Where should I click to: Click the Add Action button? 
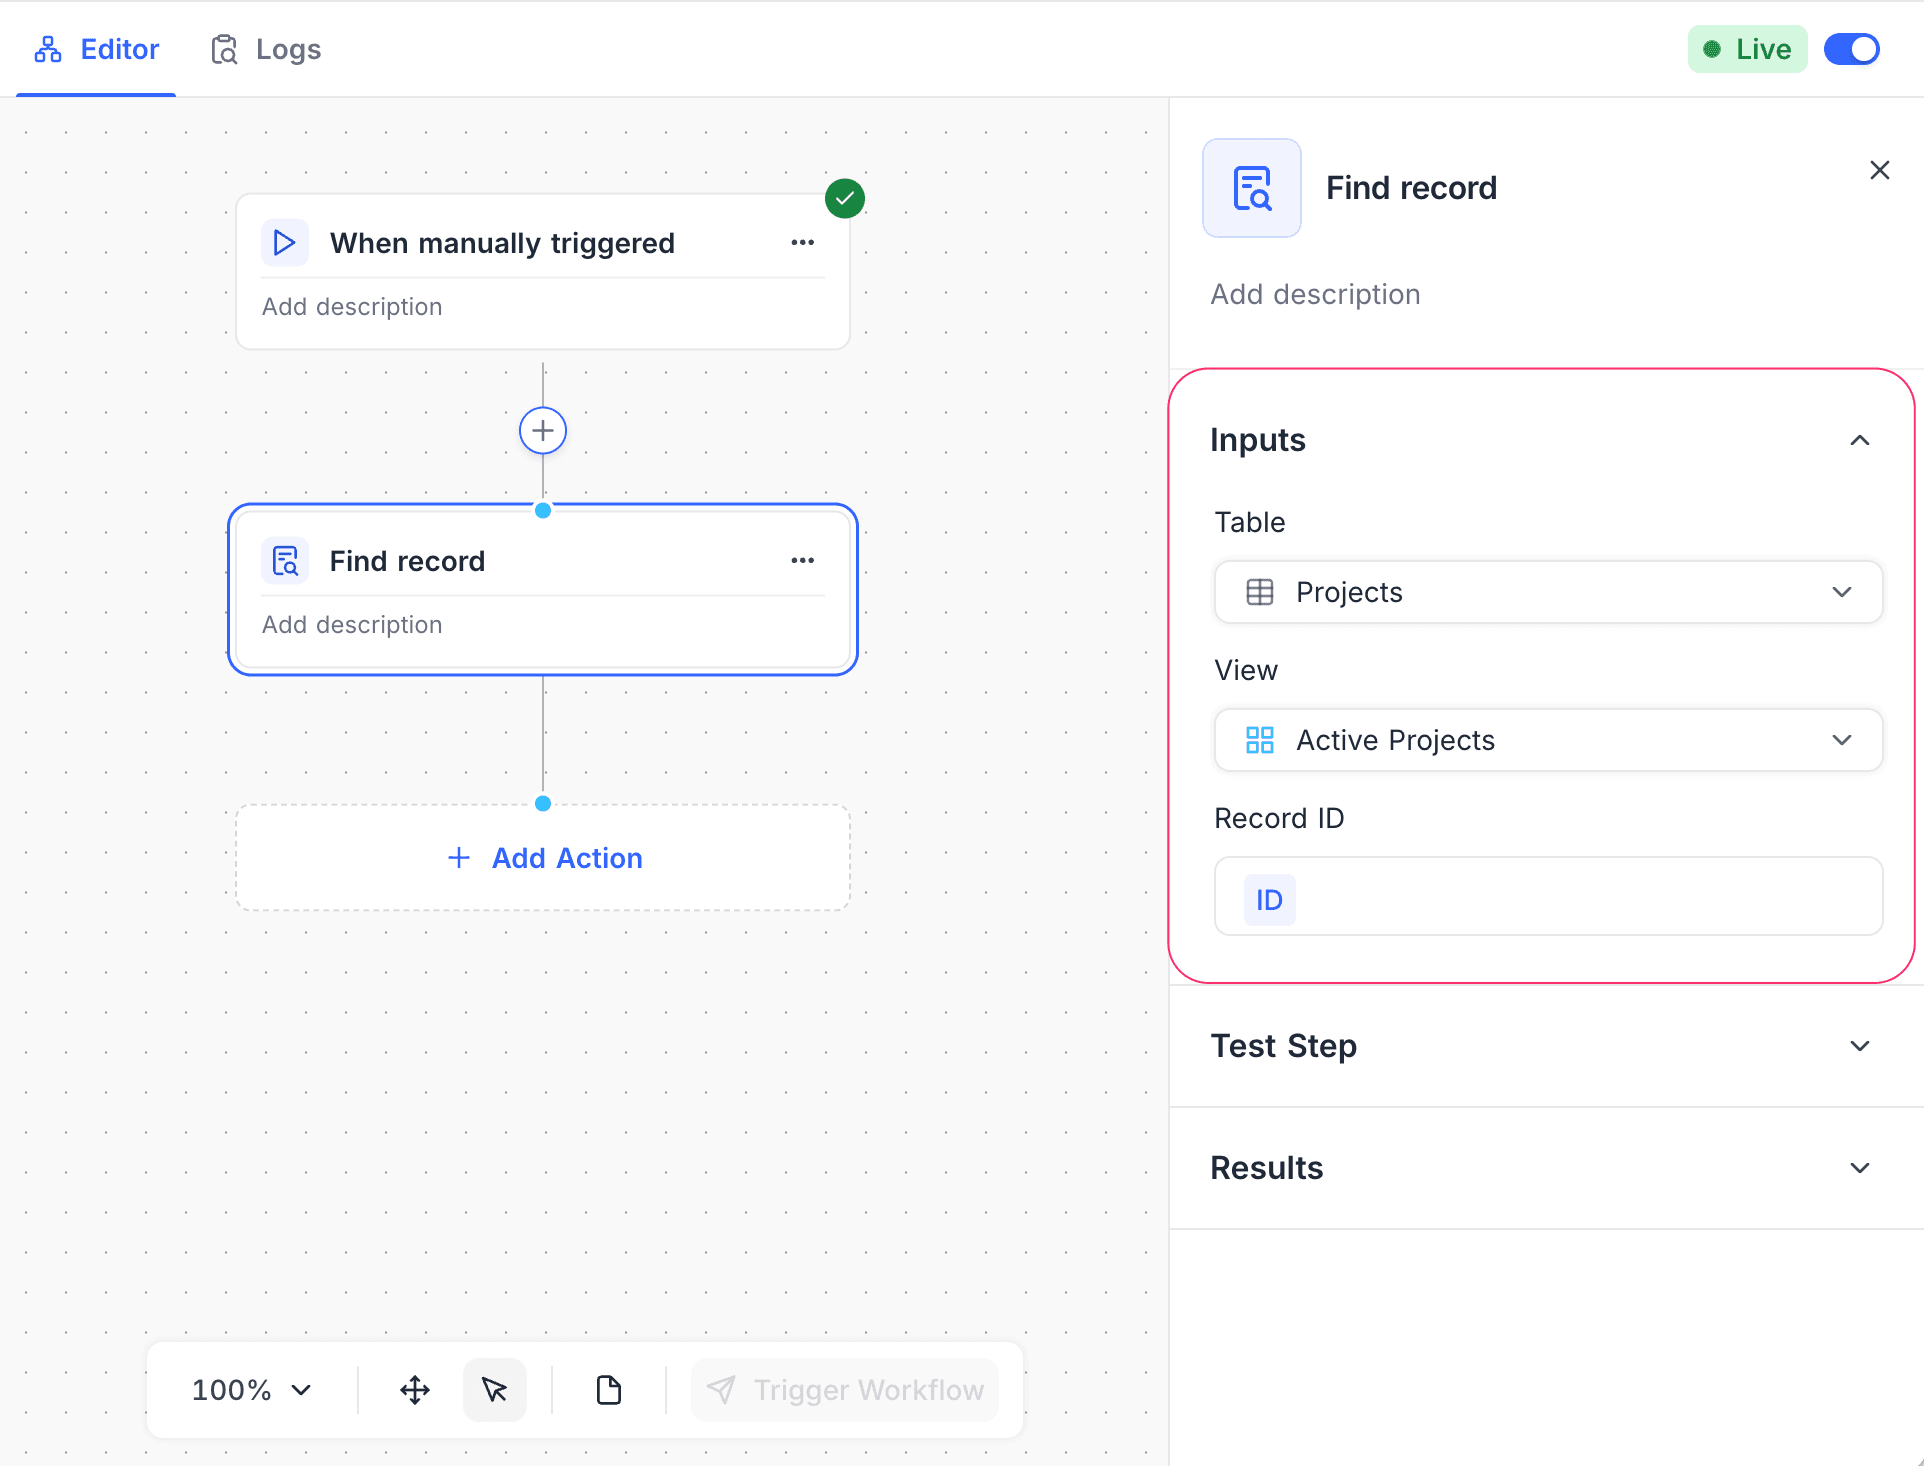point(543,857)
